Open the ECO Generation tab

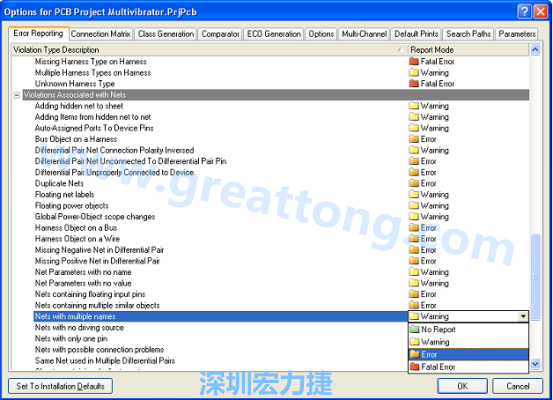274,34
